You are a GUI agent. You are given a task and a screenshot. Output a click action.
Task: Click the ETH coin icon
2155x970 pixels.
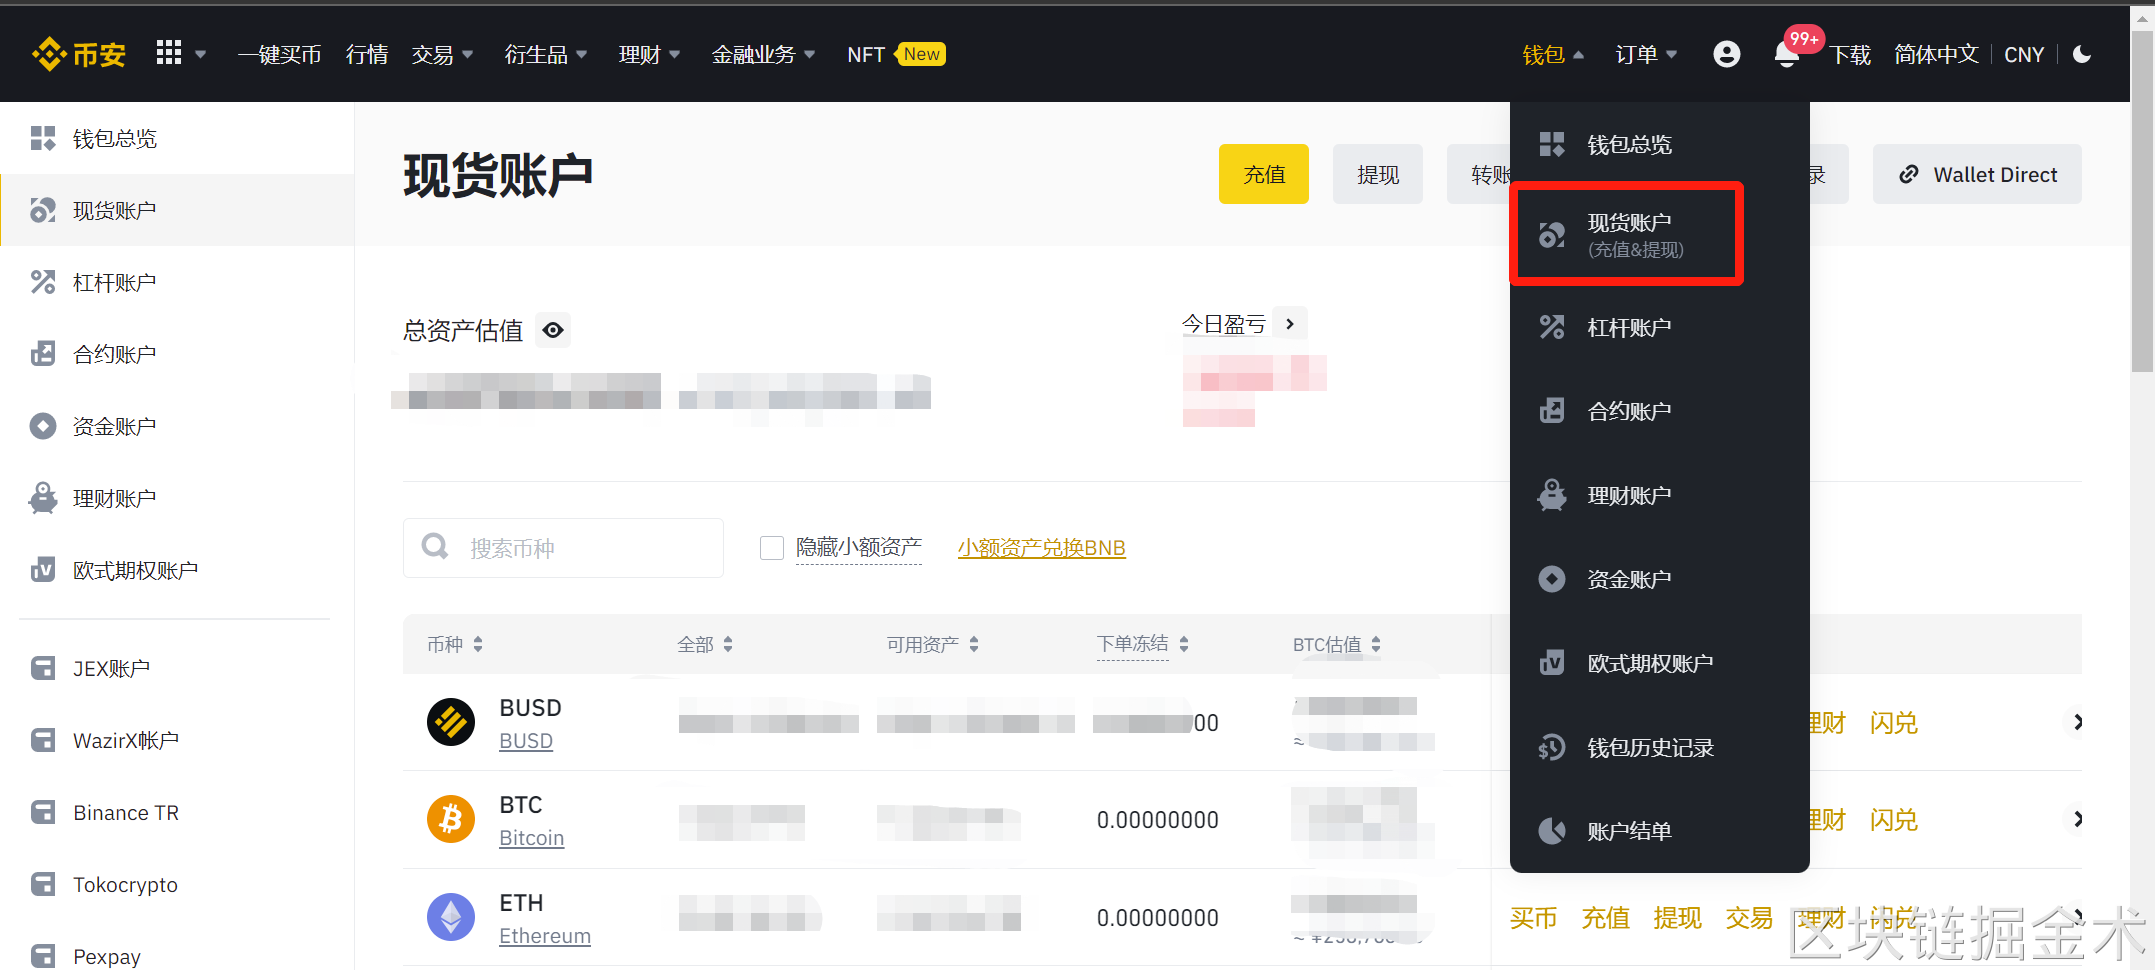pos(451,917)
